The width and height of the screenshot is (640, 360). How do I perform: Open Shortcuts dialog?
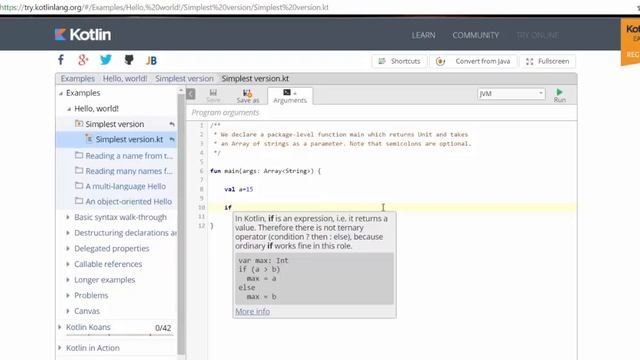399,61
